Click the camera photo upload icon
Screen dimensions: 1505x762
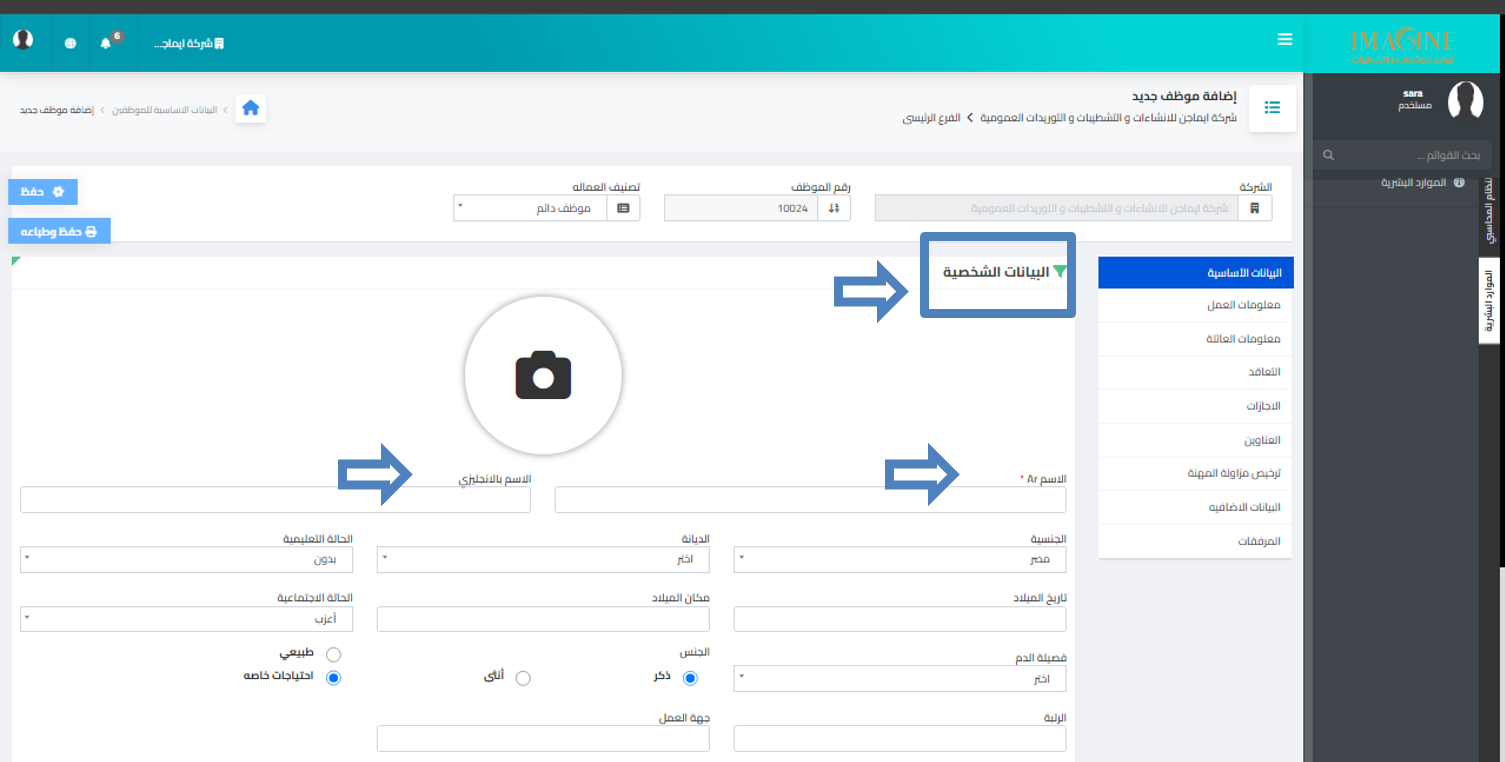(543, 375)
